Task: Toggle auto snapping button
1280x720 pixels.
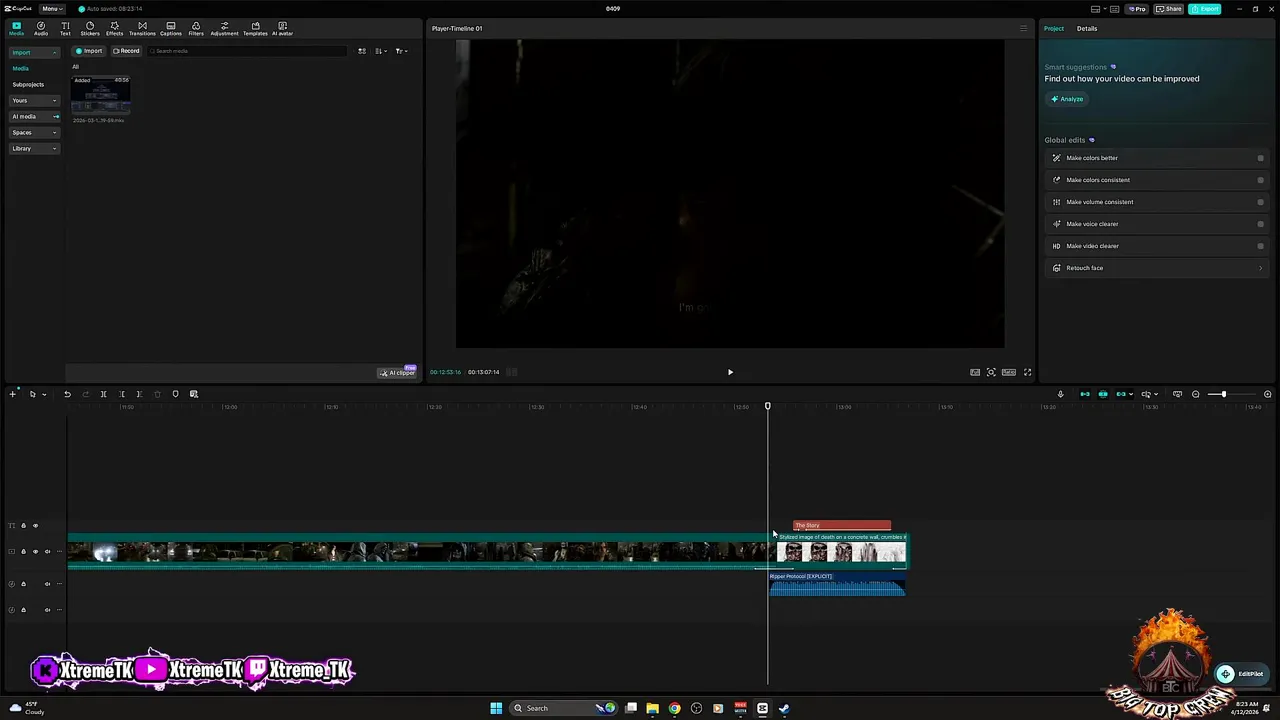Action: coord(1103,394)
